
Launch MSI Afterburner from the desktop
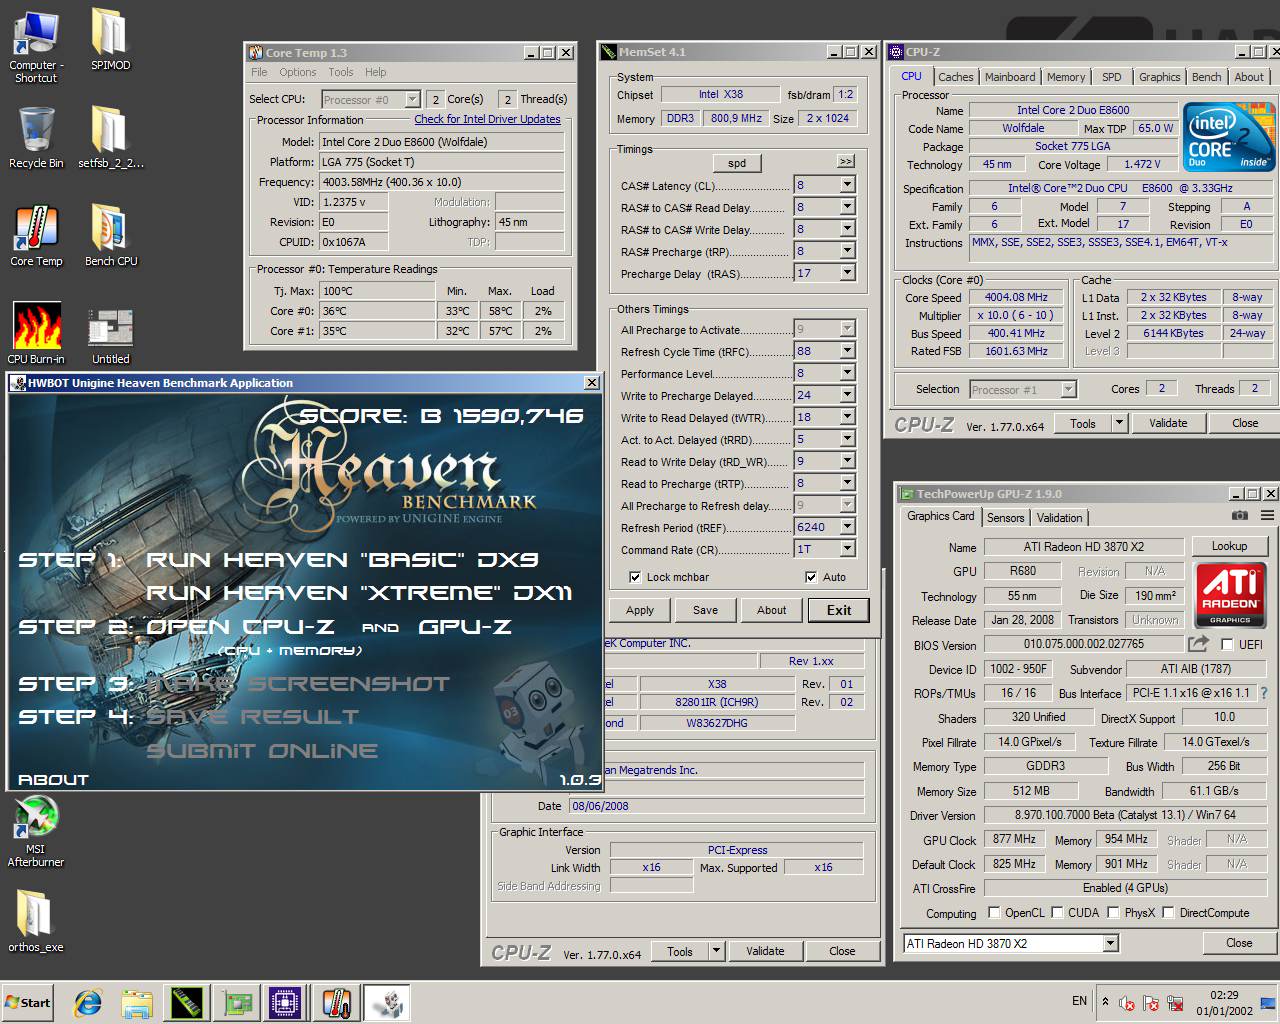tap(36, 830)
